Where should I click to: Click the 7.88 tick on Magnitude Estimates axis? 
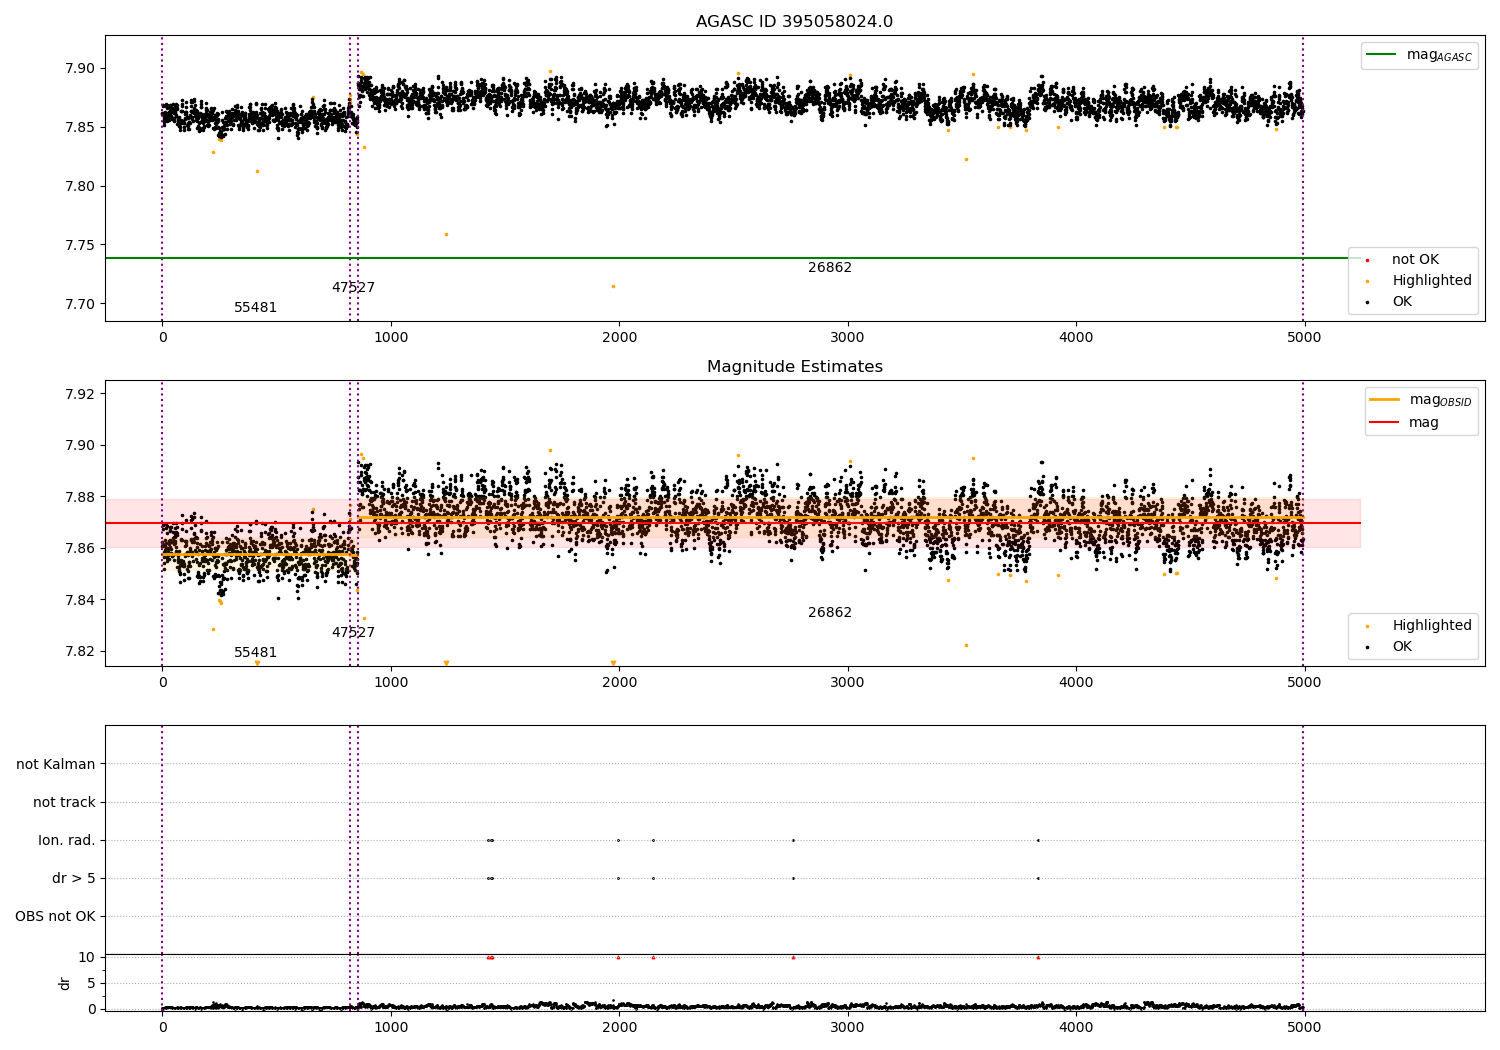78,497
